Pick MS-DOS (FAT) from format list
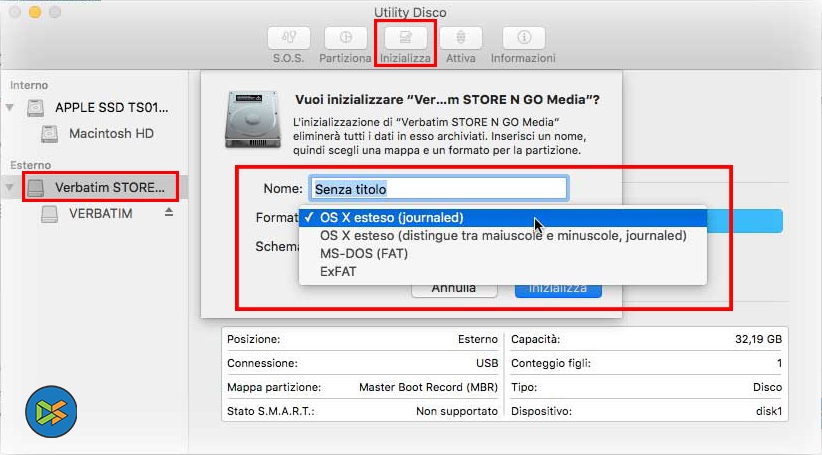The image size is (822, 455). 363,253
